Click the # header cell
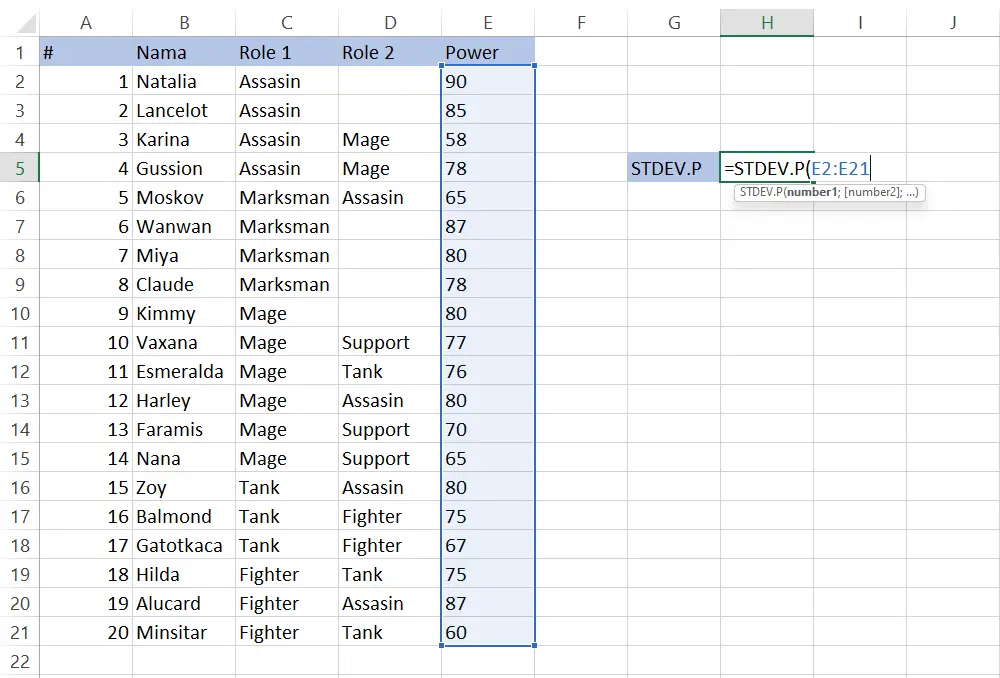 click(86, 52)
